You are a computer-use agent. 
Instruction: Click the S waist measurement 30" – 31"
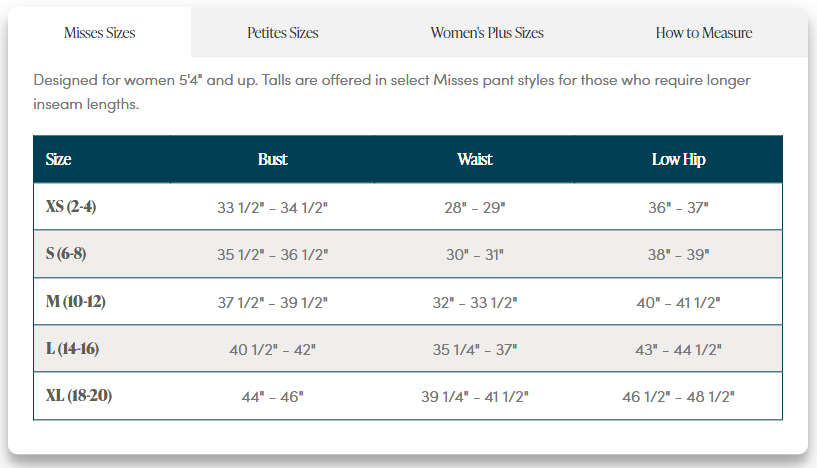click(x=475, y=255)
